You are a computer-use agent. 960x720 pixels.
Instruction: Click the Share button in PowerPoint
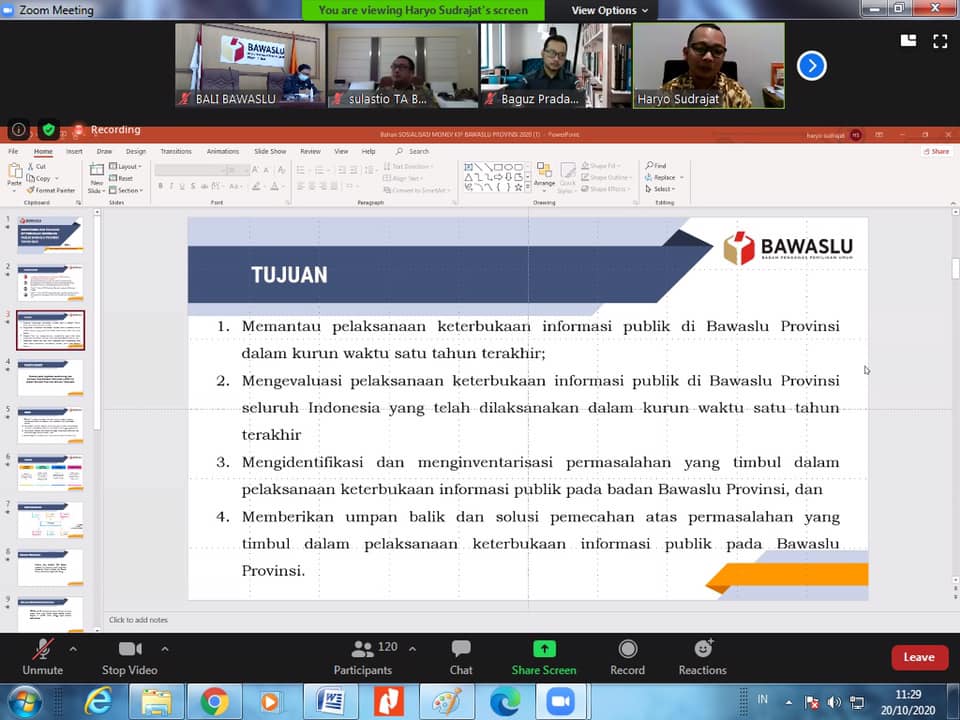click(x=937, y=151)
